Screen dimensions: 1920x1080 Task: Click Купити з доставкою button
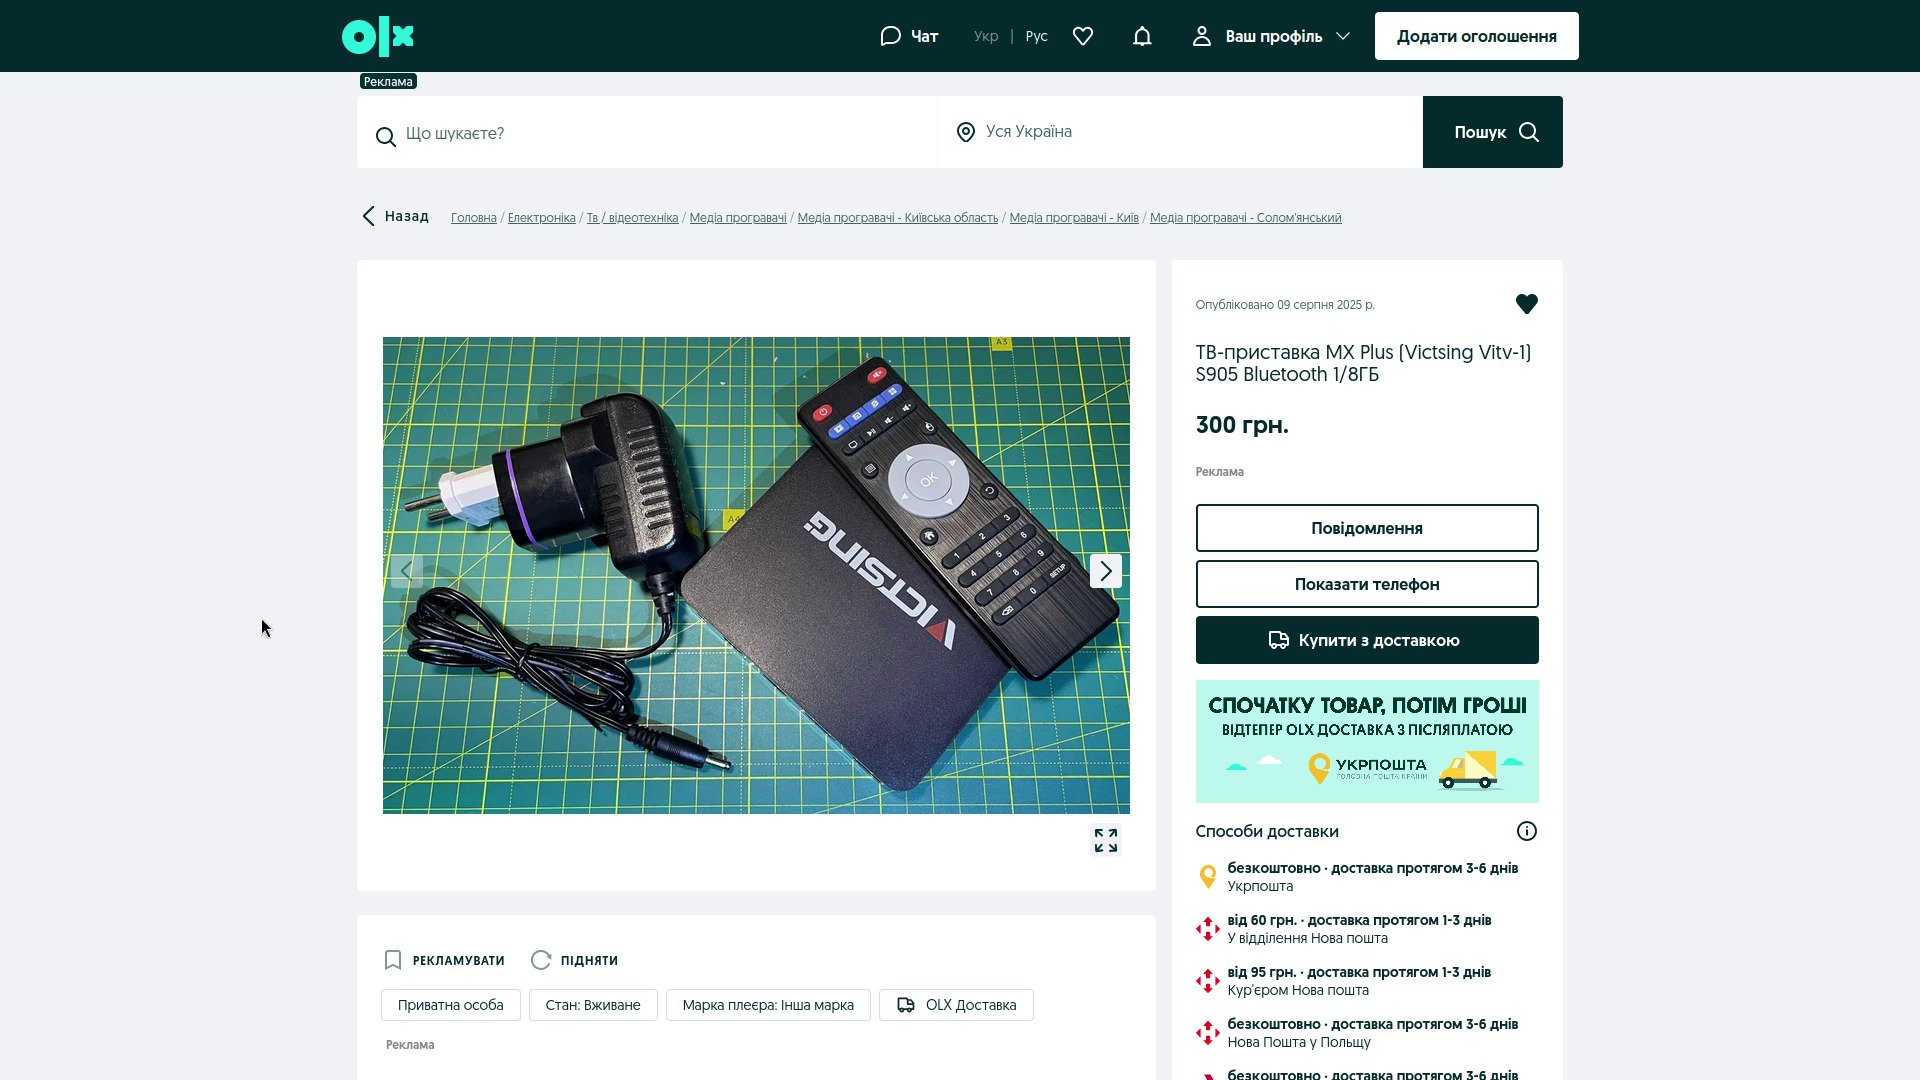(1366, 640)
